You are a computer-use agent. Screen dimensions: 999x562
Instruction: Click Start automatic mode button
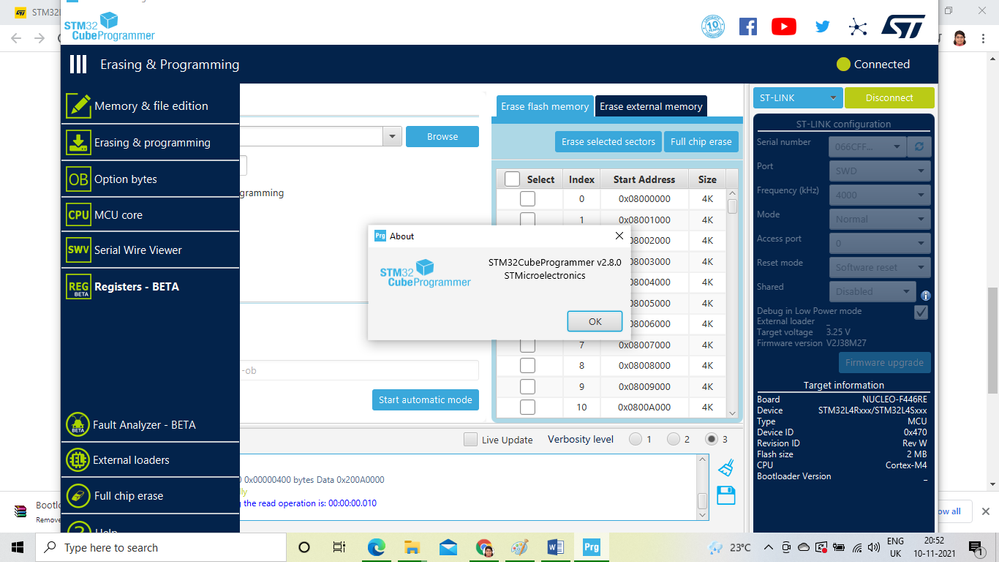(x=425, y=400)
